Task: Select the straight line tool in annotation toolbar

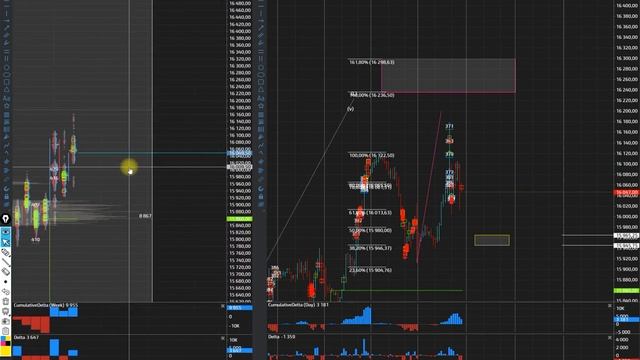Action: point(5,262)
